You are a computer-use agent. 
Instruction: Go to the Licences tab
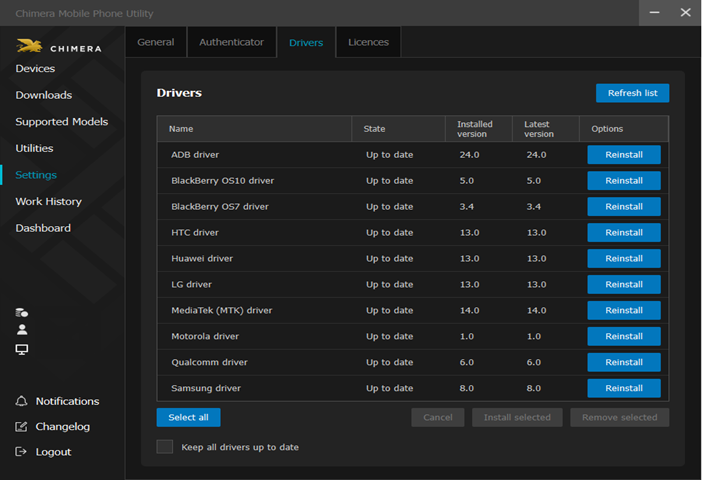point(368,42)
